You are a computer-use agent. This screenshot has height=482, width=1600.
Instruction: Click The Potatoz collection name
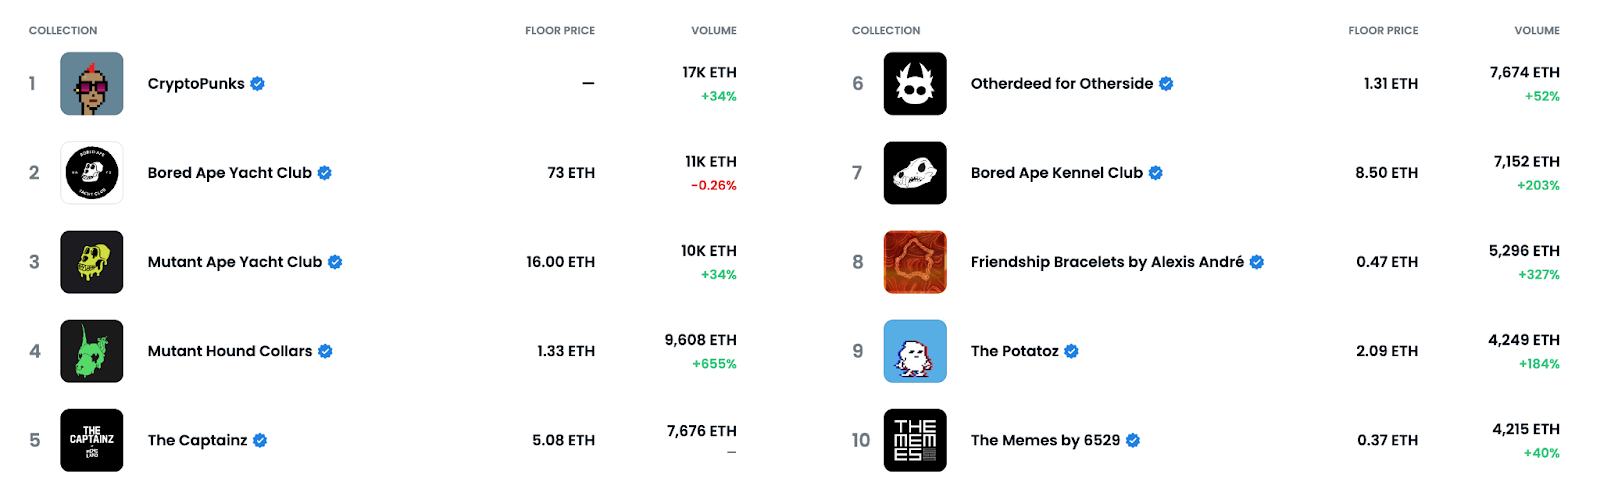click(x=1015, y=351)
